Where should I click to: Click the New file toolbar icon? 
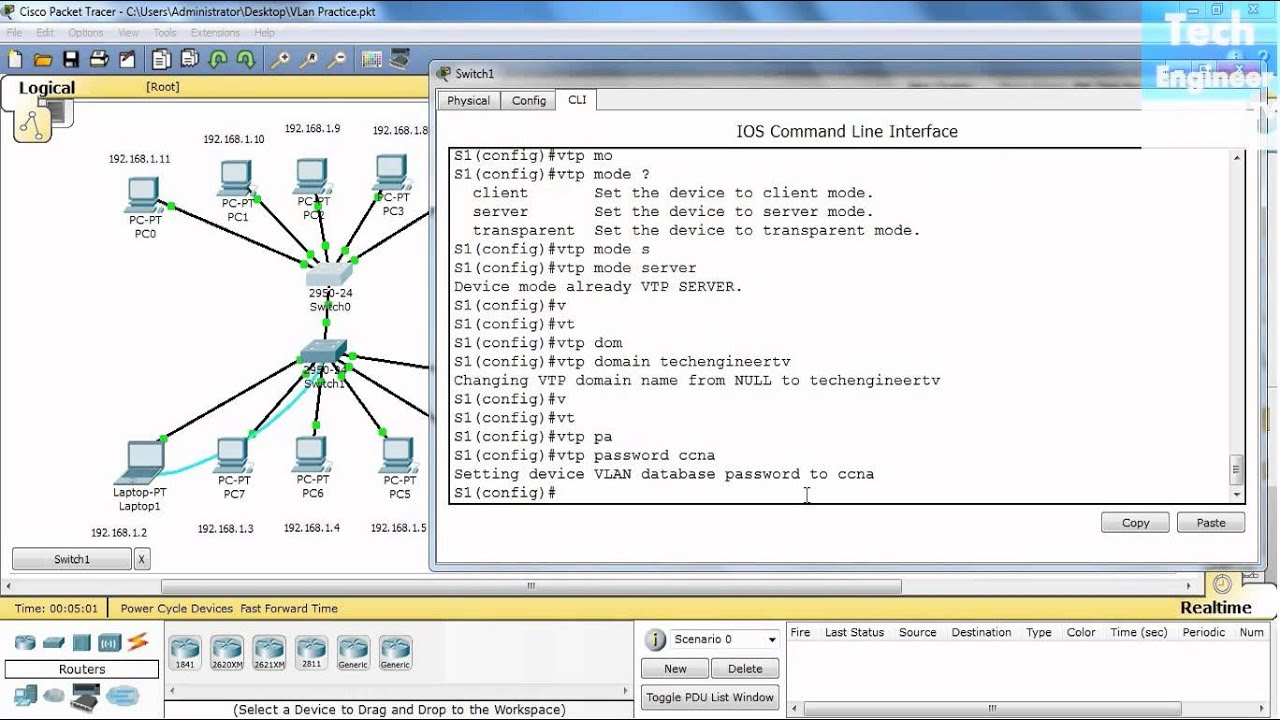click(15, 60)
